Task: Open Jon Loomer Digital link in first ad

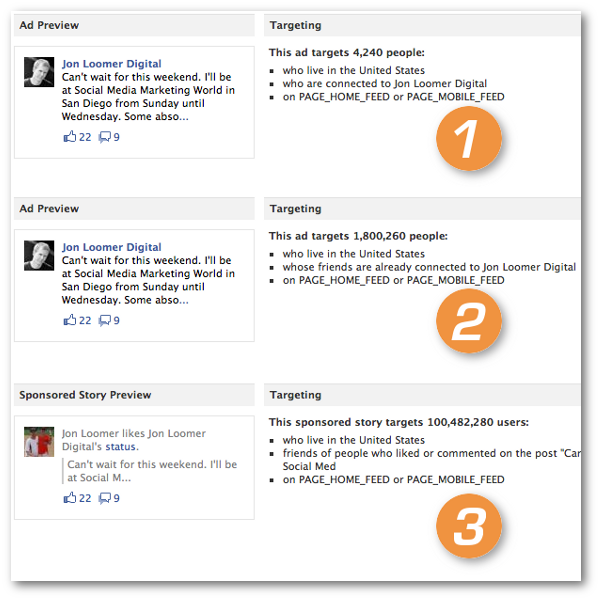Action: 112,64
